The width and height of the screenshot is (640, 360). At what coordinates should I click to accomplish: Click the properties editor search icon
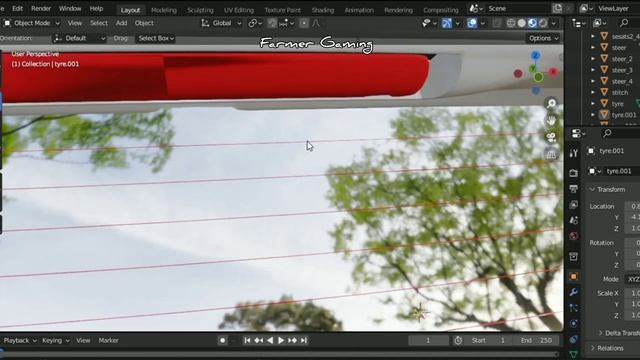[607, 133]
